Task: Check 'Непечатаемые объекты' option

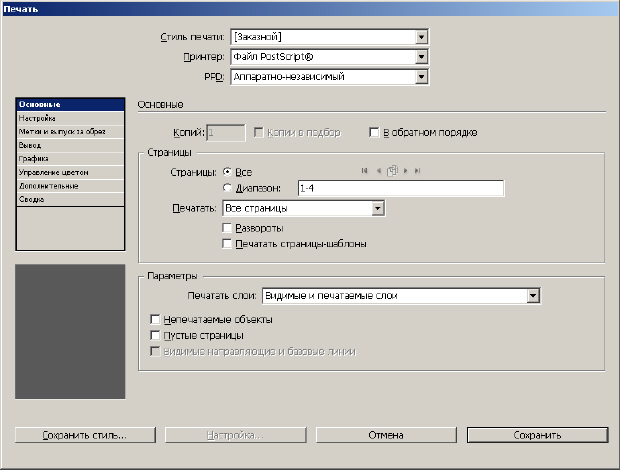Action: point(154,319)
